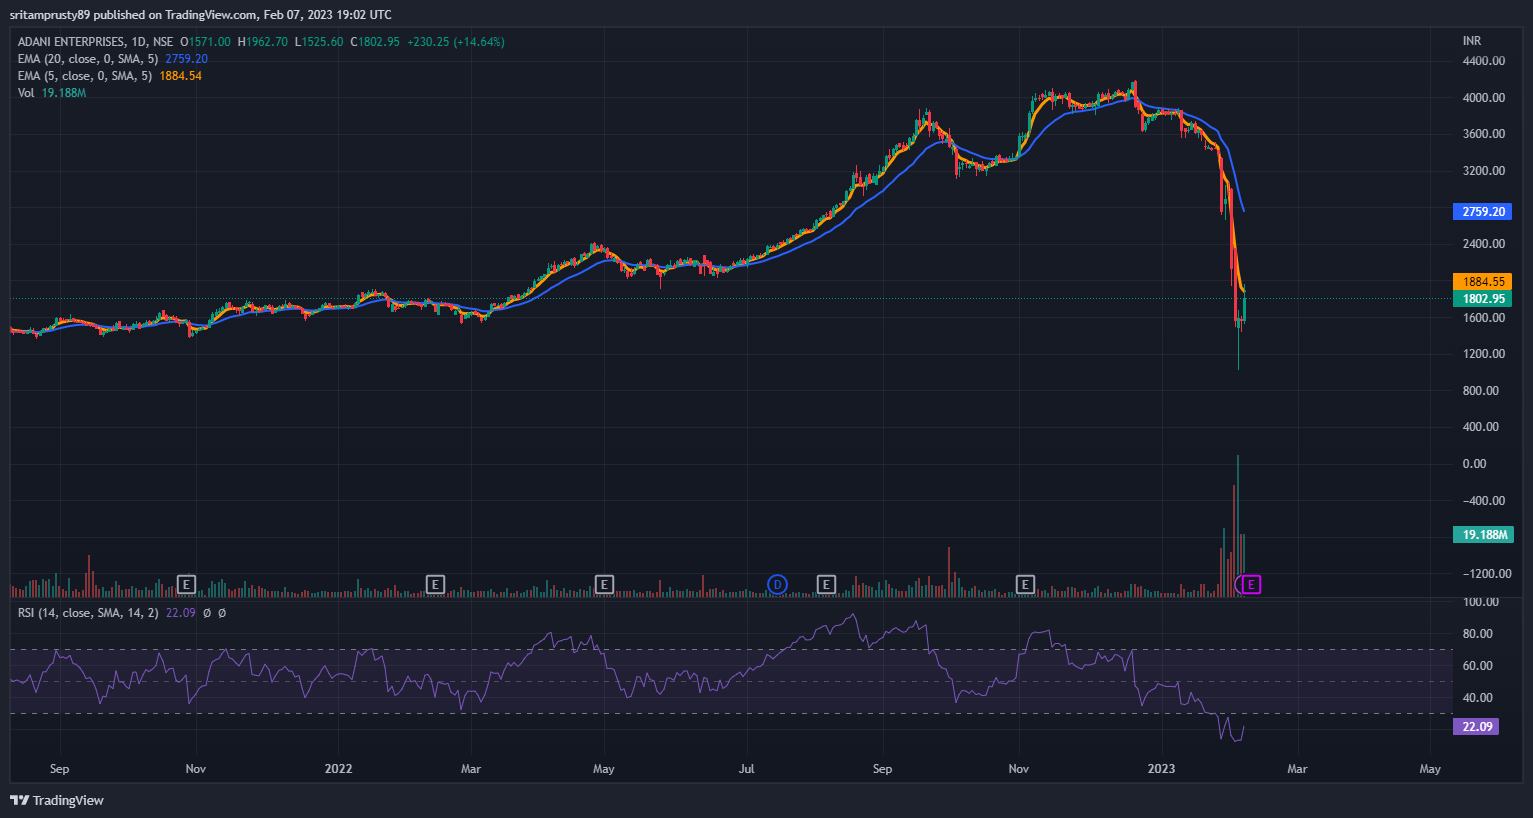The width and height of the screenshot is (1533, 818).
Task: Click the green 1802.95 last price label
Action: [1483, 299]
